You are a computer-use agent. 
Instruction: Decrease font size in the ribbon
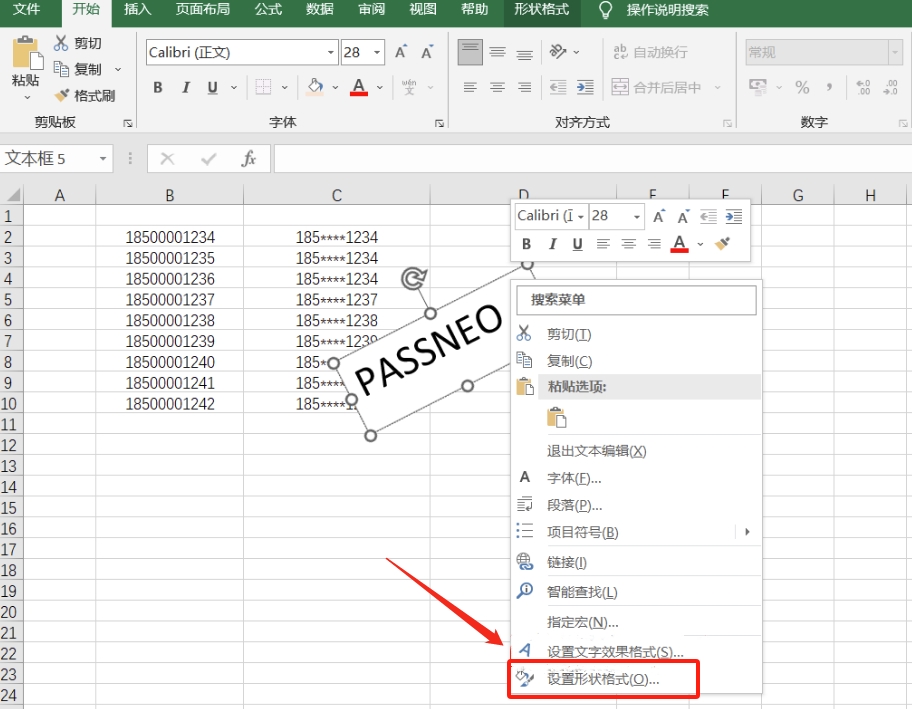pos(428,52)
